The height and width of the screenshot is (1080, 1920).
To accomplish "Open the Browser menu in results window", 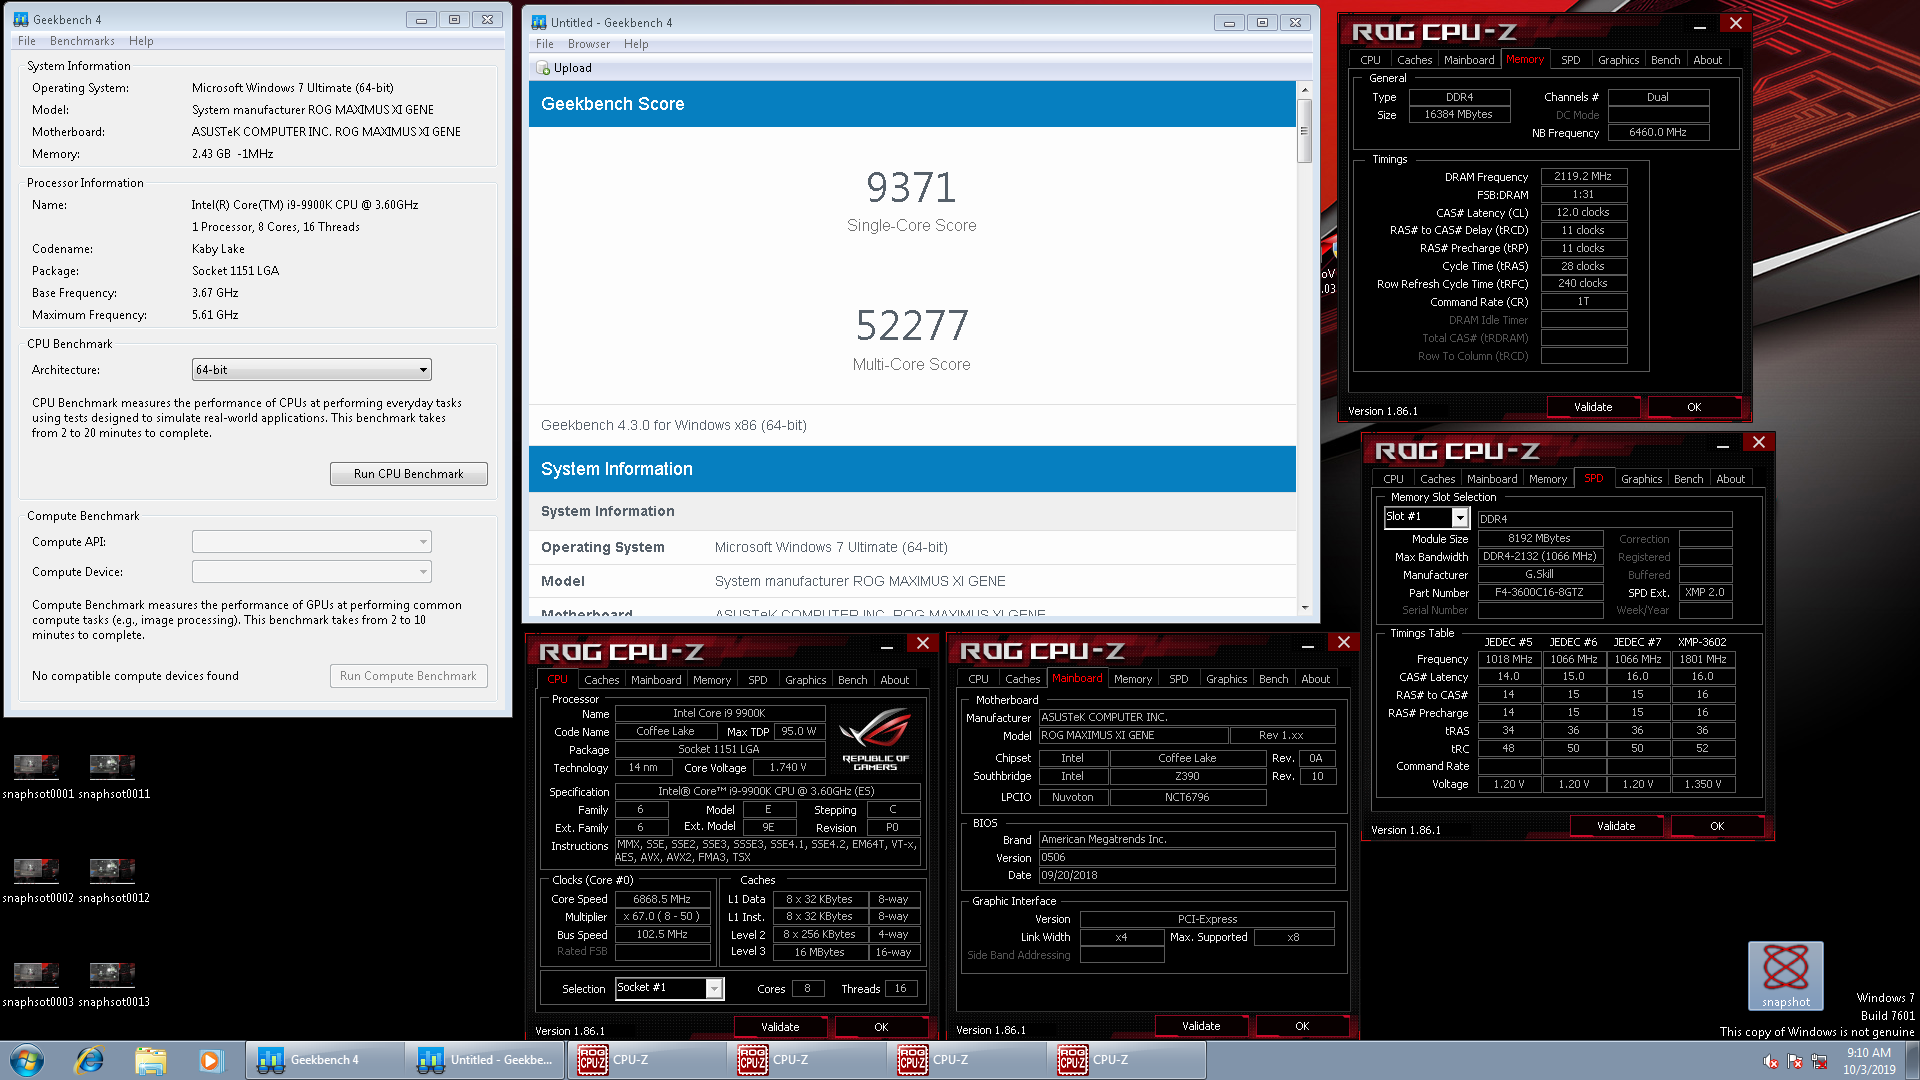I will pos(589,44).
